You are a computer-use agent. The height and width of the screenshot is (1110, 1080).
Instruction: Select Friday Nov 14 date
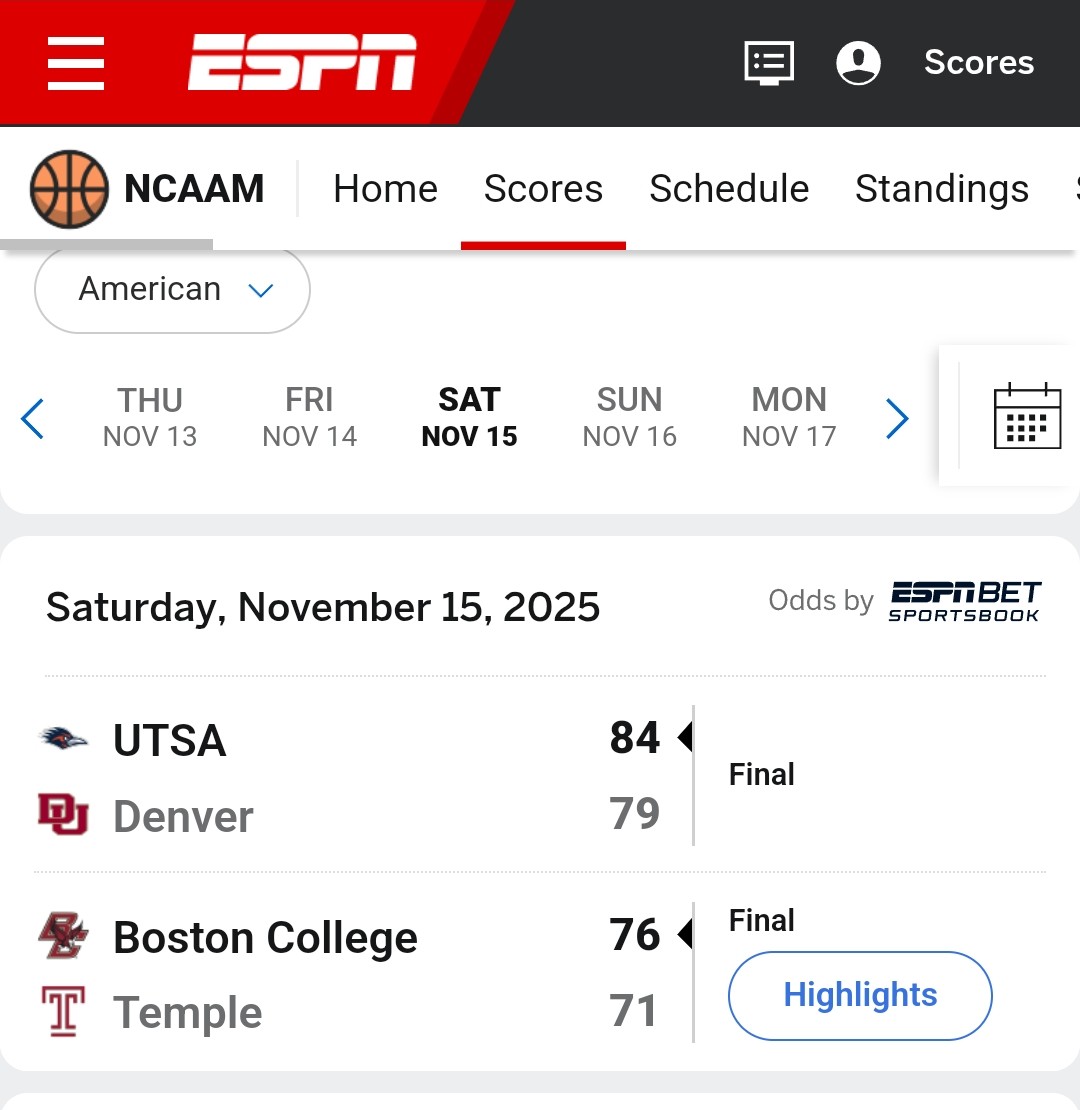pos(309,417)
